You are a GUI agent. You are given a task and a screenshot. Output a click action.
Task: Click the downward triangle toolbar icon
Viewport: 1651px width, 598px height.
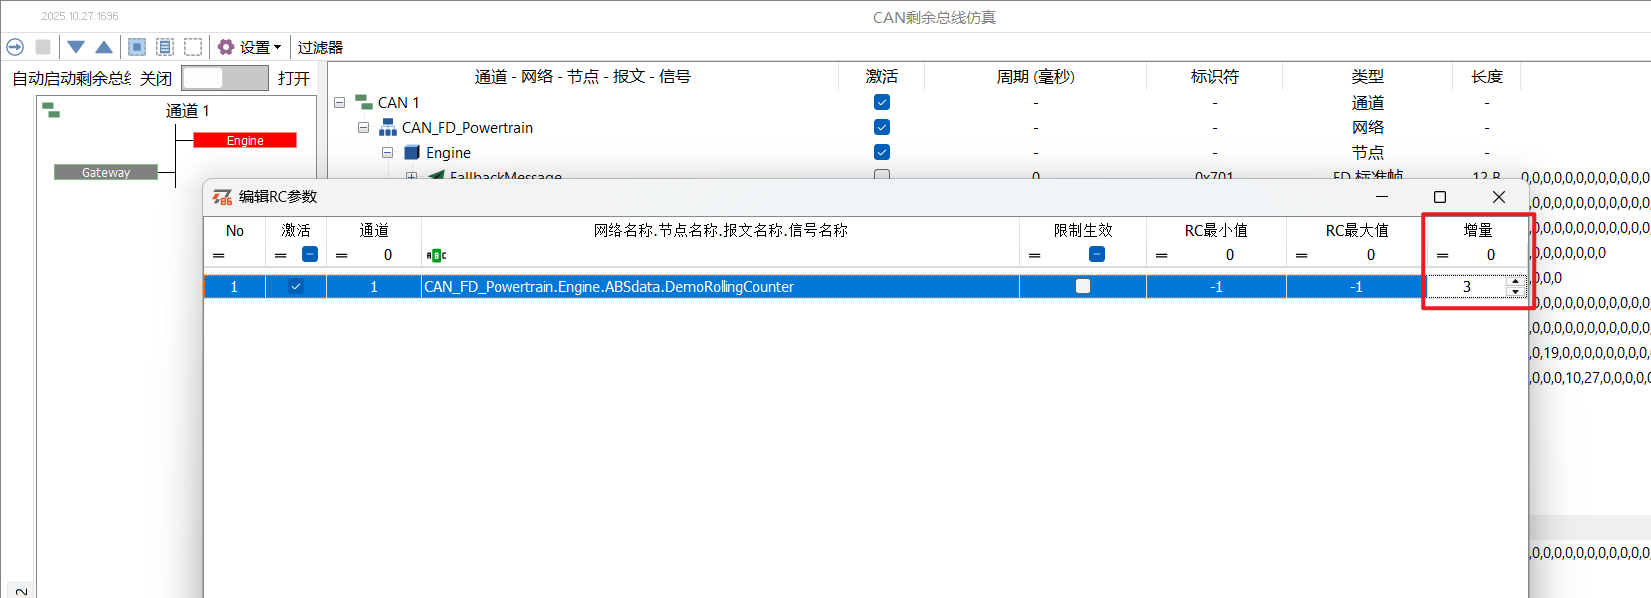click(76, 47)
